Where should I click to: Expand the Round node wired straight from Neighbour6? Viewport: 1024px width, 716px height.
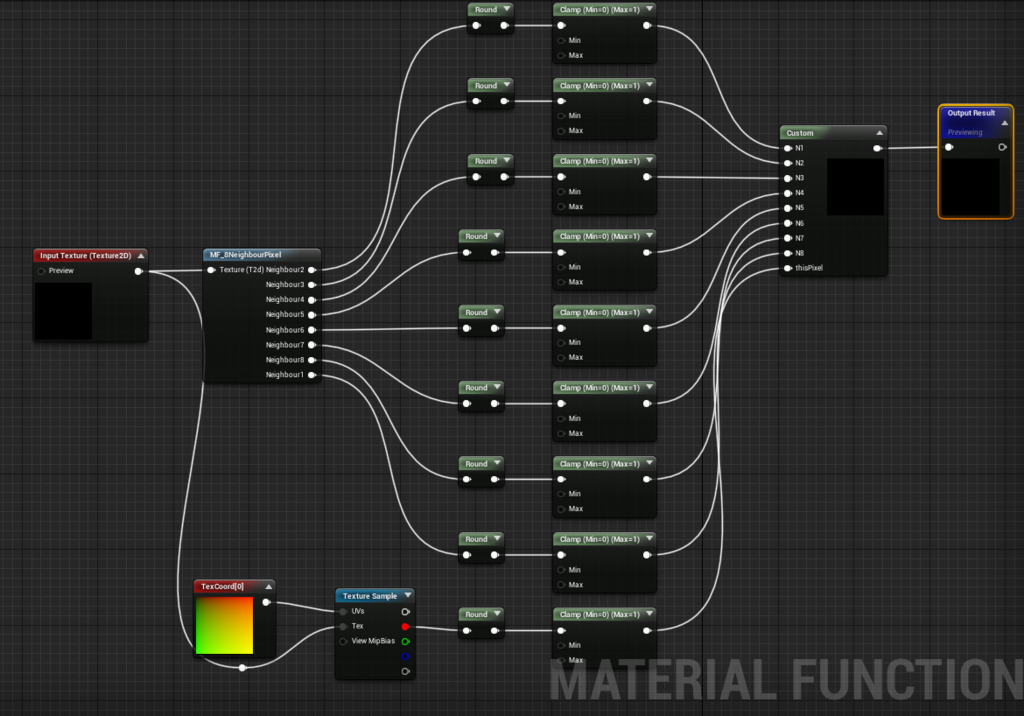pyautogui.click(x=497, y=312)
